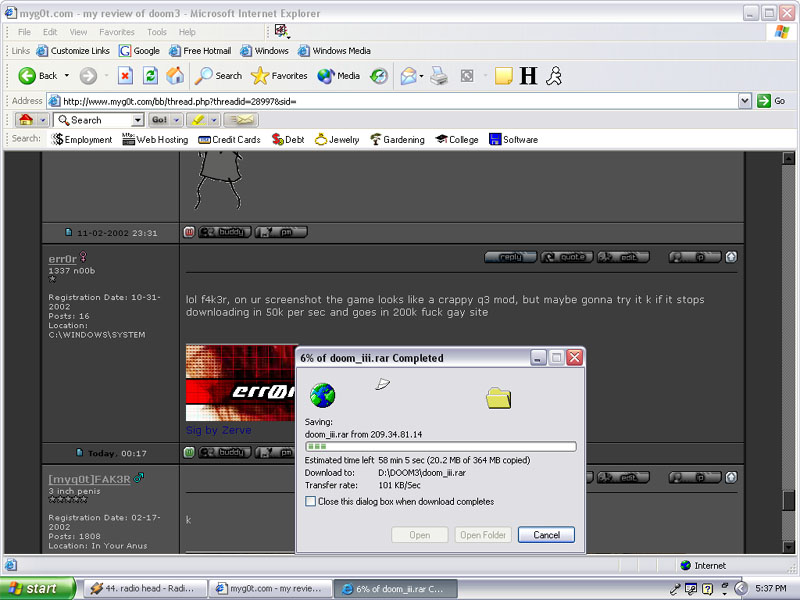Open the Favorites star pane
Viewport: 800px width, 600px height.
point(279,76)
